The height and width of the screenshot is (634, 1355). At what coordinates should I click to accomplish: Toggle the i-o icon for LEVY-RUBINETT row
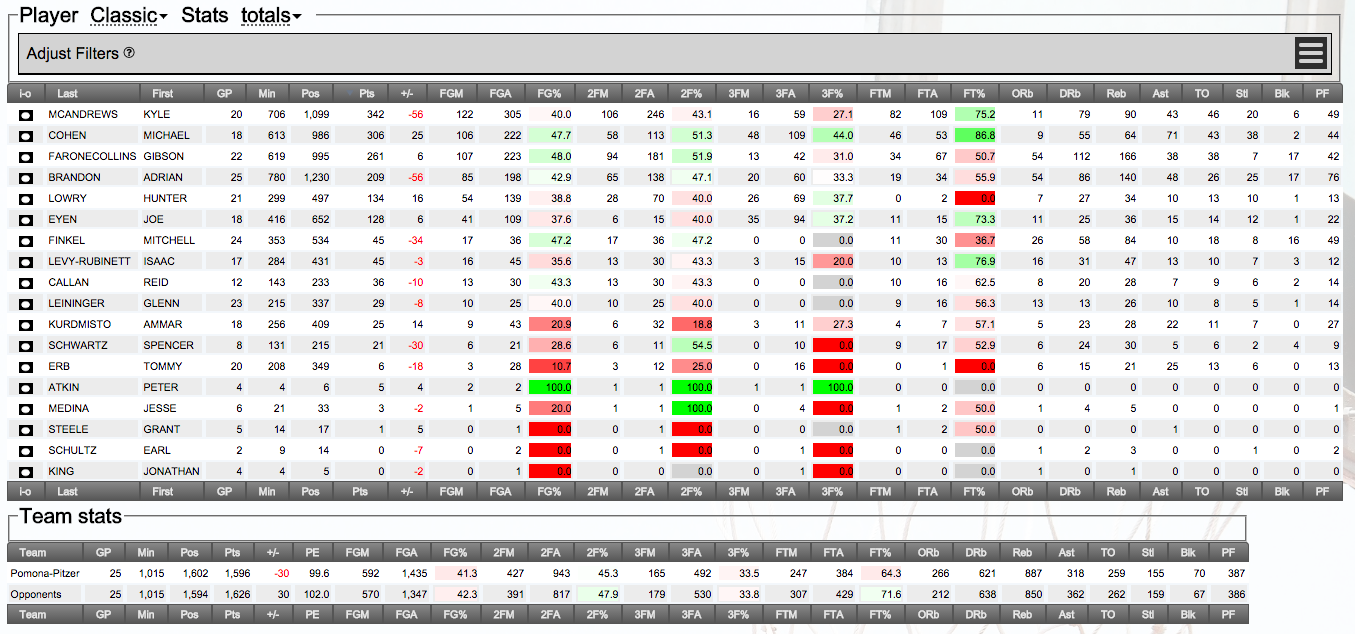(x=25, y=262)
